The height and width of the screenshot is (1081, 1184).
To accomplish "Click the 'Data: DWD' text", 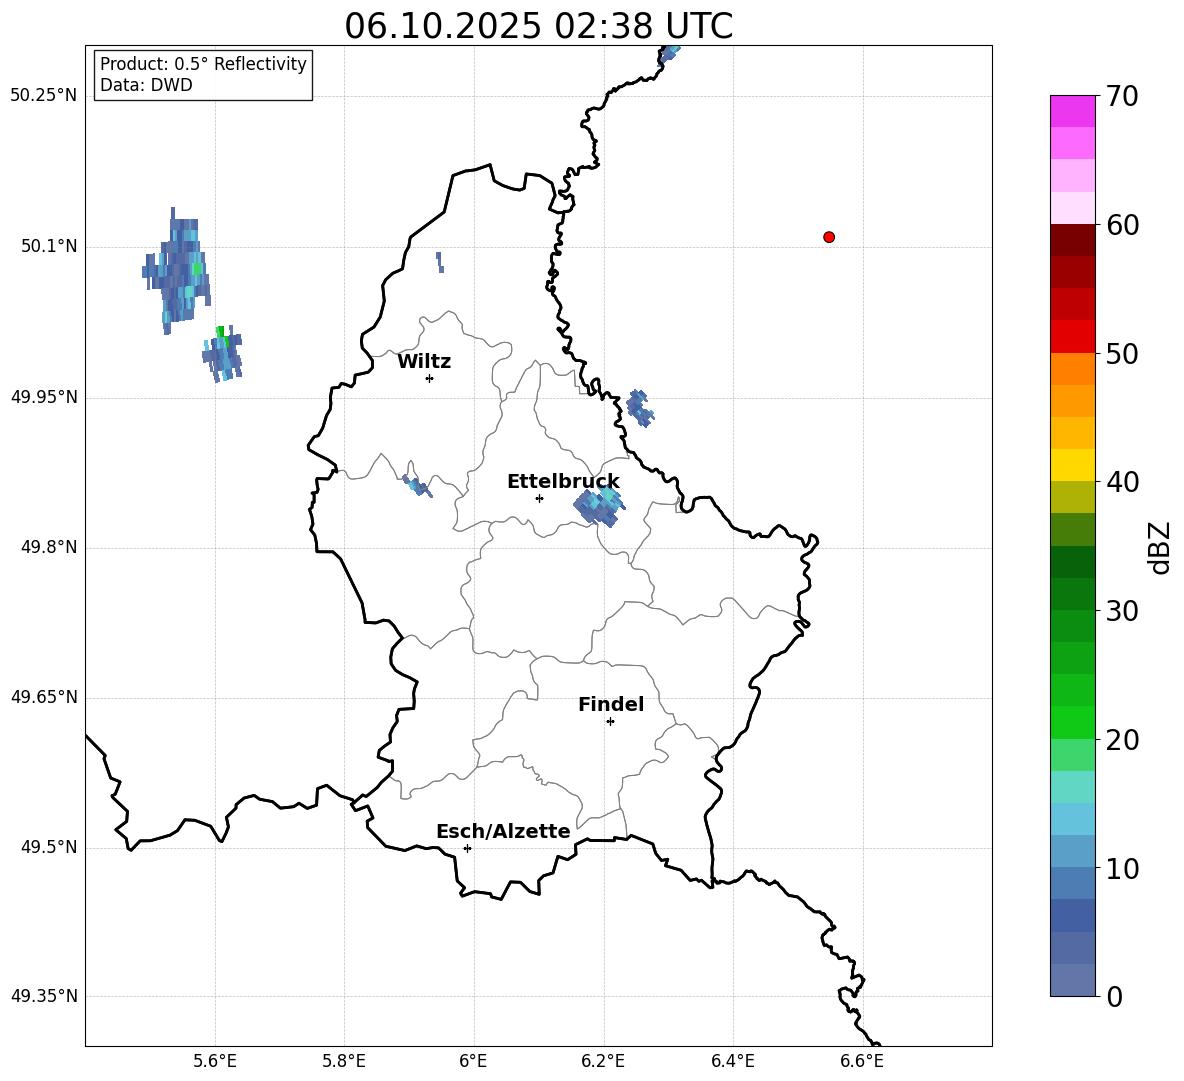I will (146, 85).
